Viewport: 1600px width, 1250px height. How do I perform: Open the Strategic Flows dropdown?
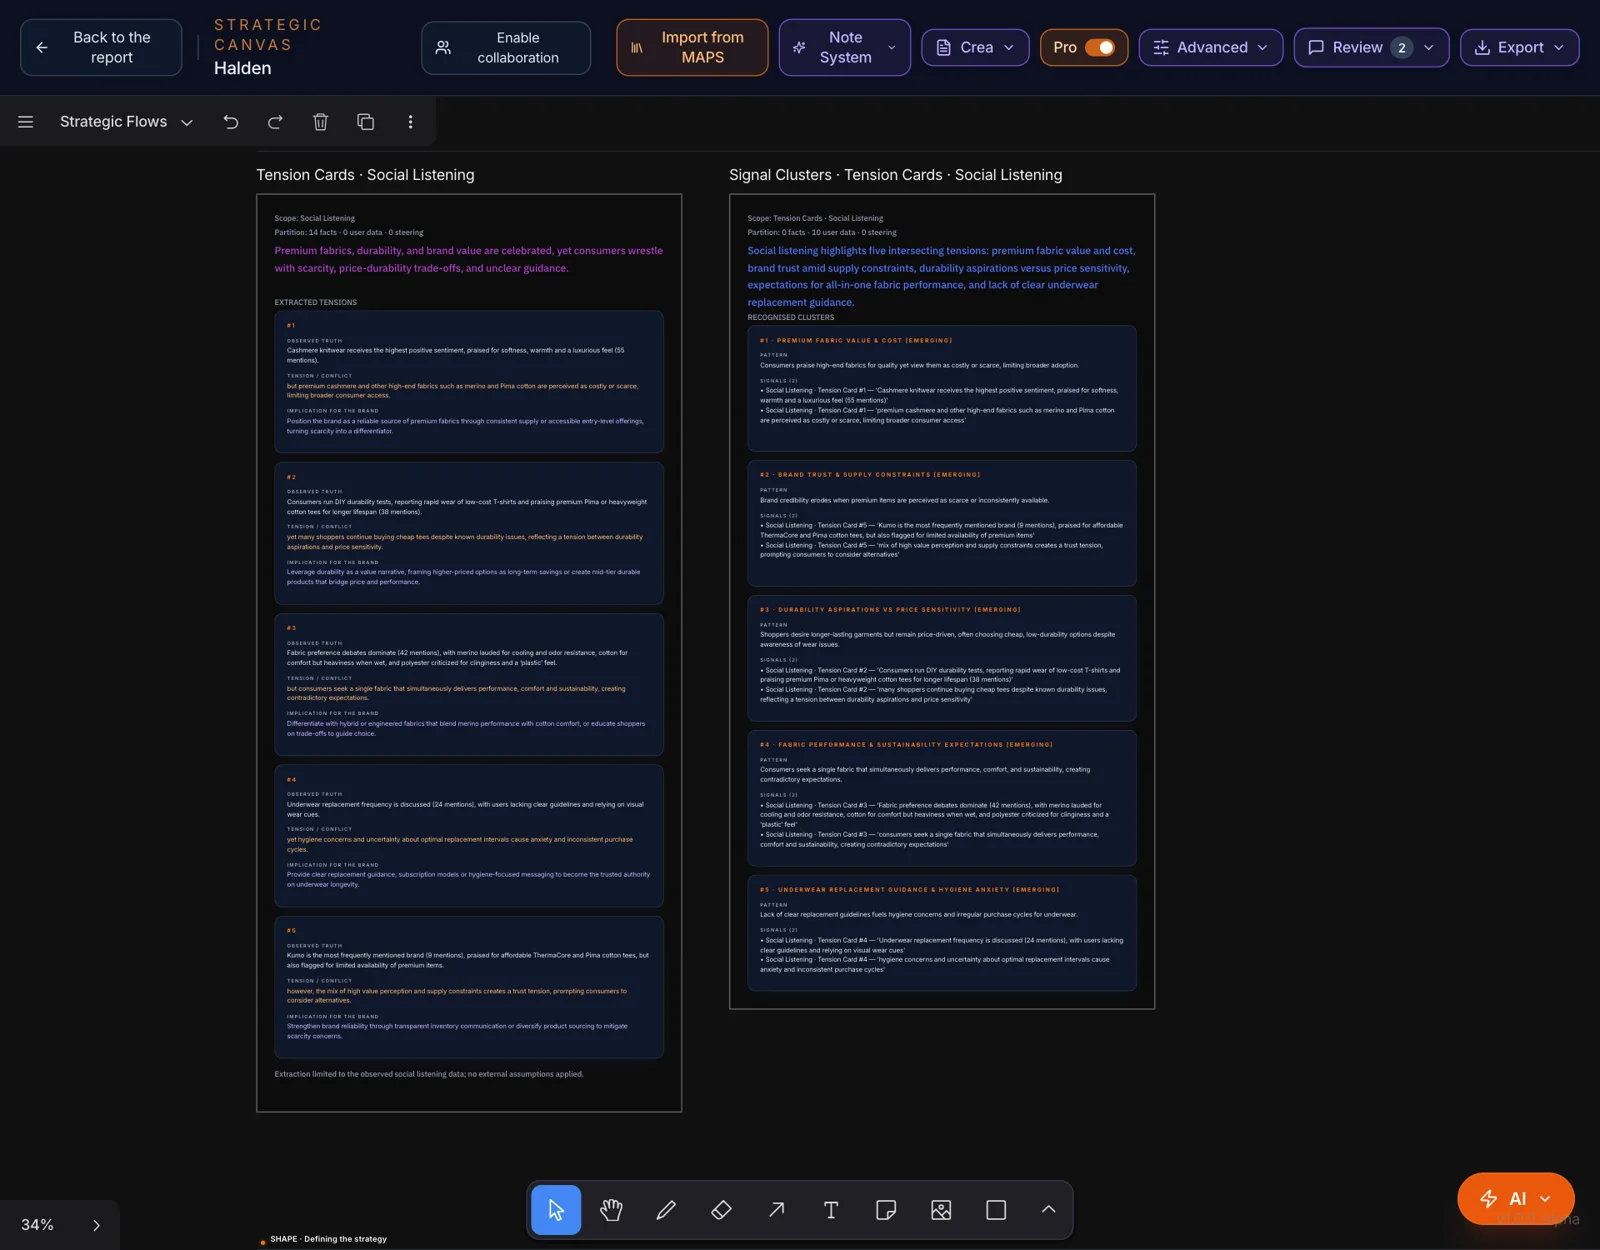(126, 122)
